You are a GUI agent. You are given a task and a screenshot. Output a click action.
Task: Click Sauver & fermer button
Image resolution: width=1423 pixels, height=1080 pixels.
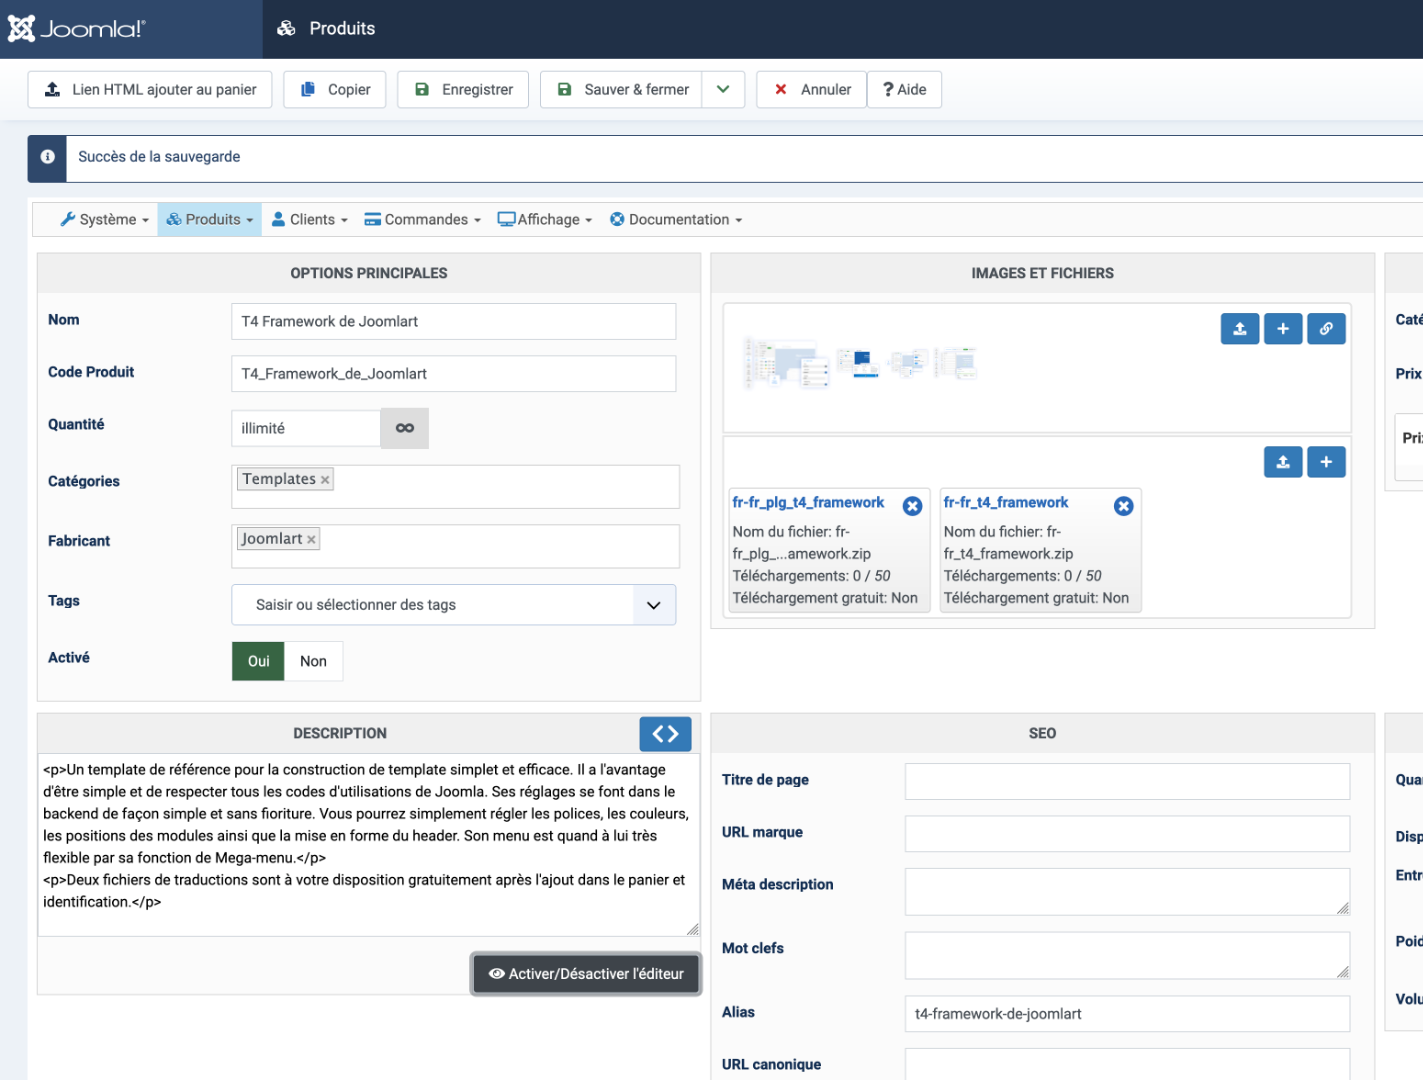(622, 90)
